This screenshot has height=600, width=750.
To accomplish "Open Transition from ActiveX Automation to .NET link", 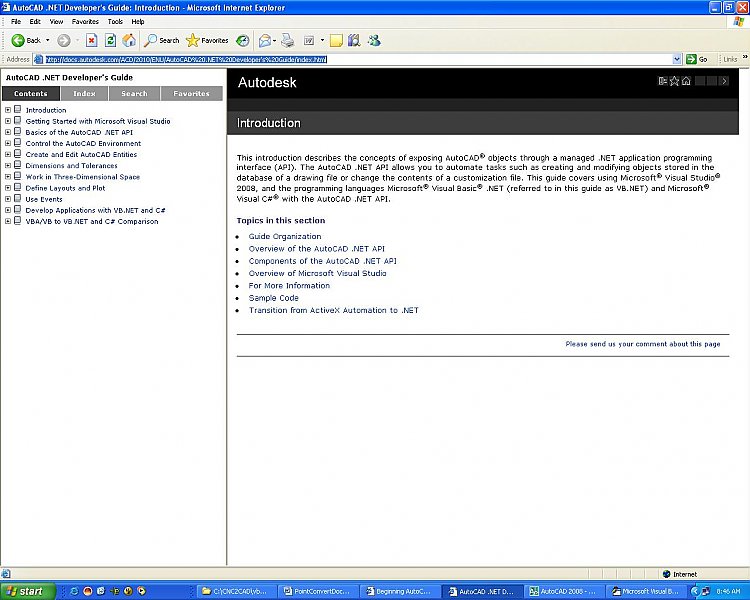I will pos(333,310).
